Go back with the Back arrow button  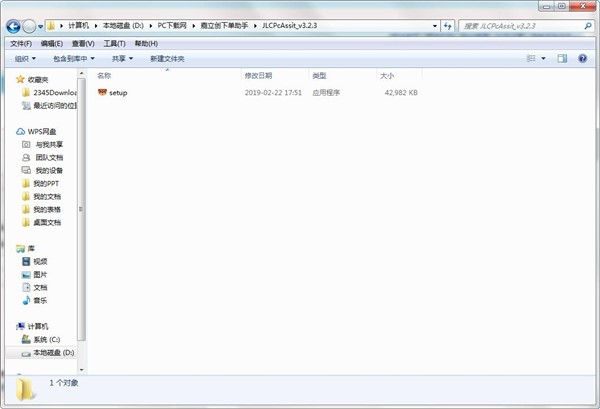pyautogui.click(x=13, y=26)
